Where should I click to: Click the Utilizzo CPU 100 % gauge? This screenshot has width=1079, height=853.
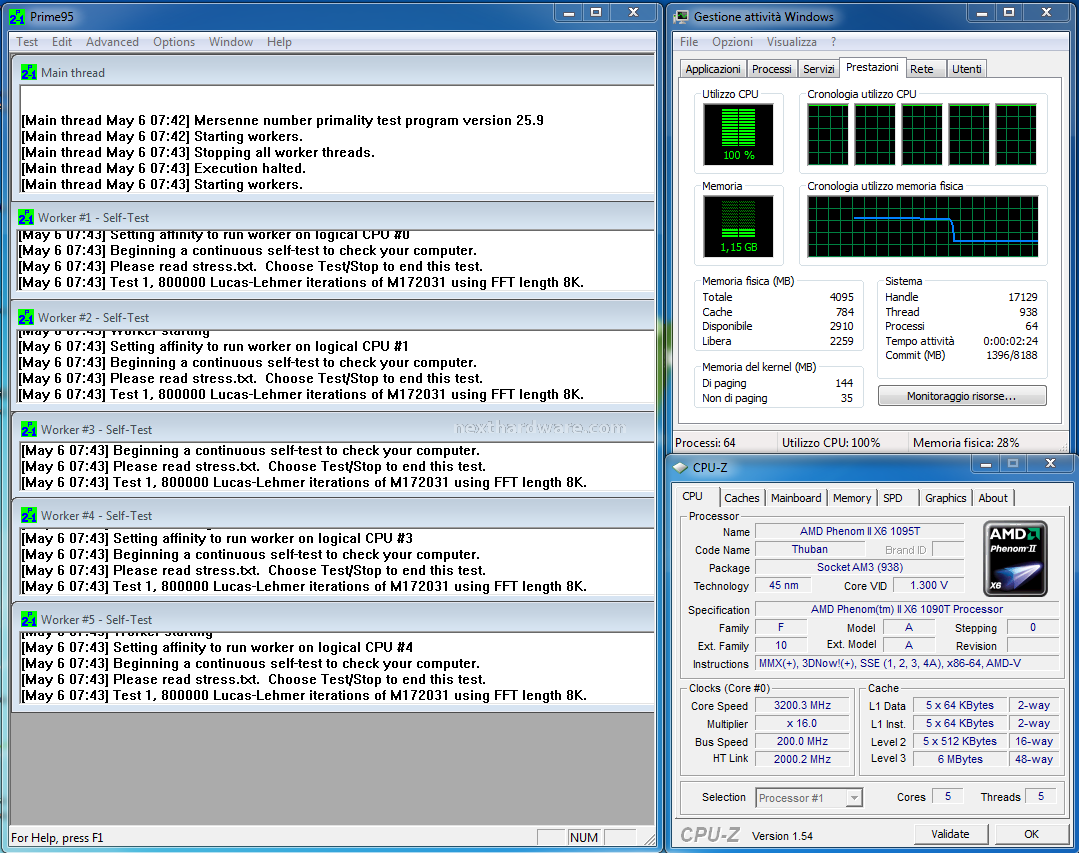coord(738,134)
